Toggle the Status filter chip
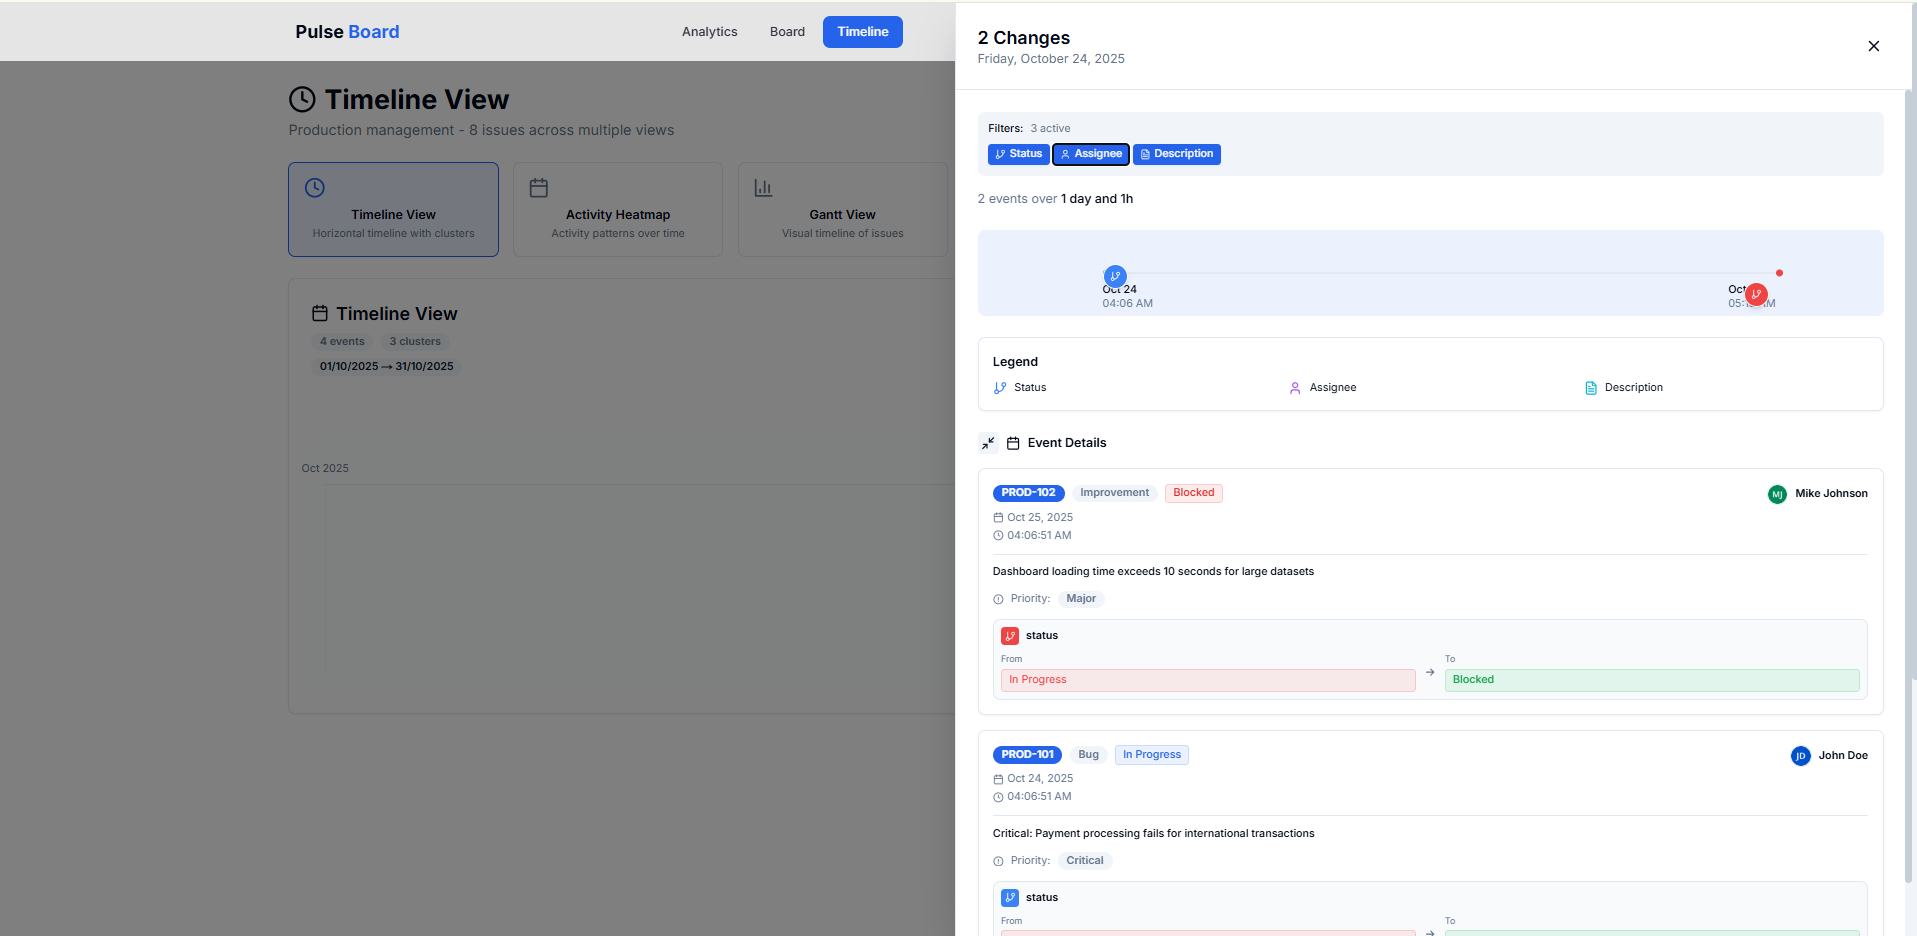Screen dimensions: 1917x936 pyautogui.click(x=1018, y=154)
